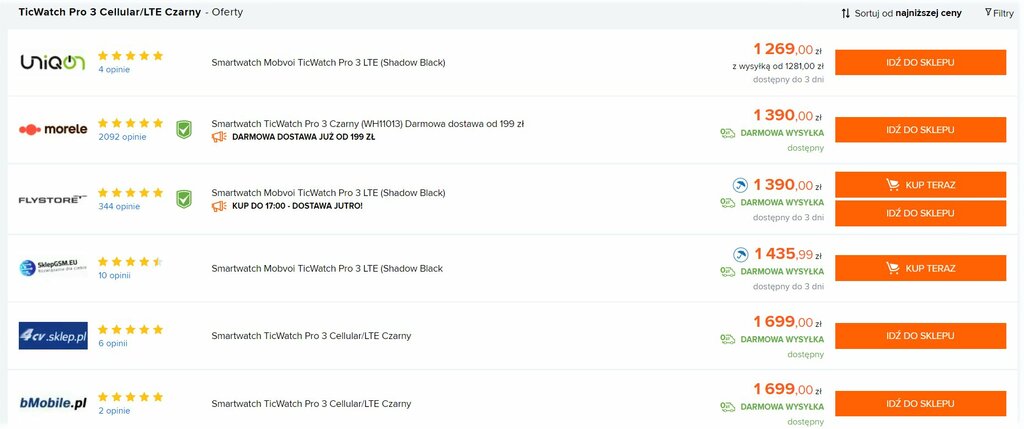The height and width of the screenshot is (429, 1024).
Task: Open '2 opinie' reviews link
Action: pos(114,411)
